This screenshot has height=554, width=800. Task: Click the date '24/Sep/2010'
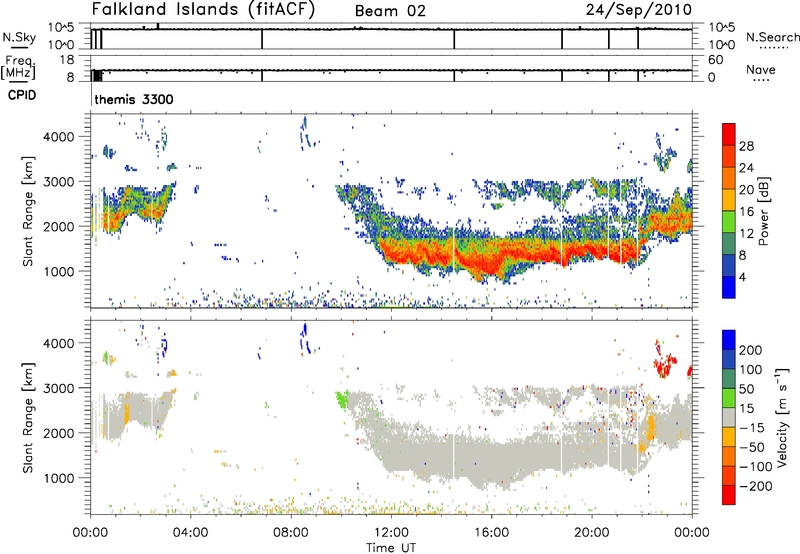[x=639, y=10]
